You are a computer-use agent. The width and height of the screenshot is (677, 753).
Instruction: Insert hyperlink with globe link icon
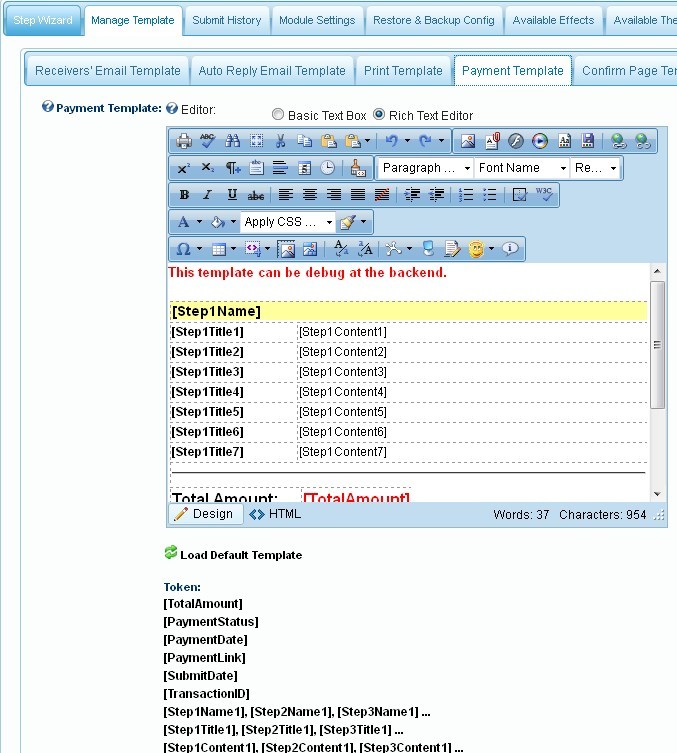click(618, 141)
